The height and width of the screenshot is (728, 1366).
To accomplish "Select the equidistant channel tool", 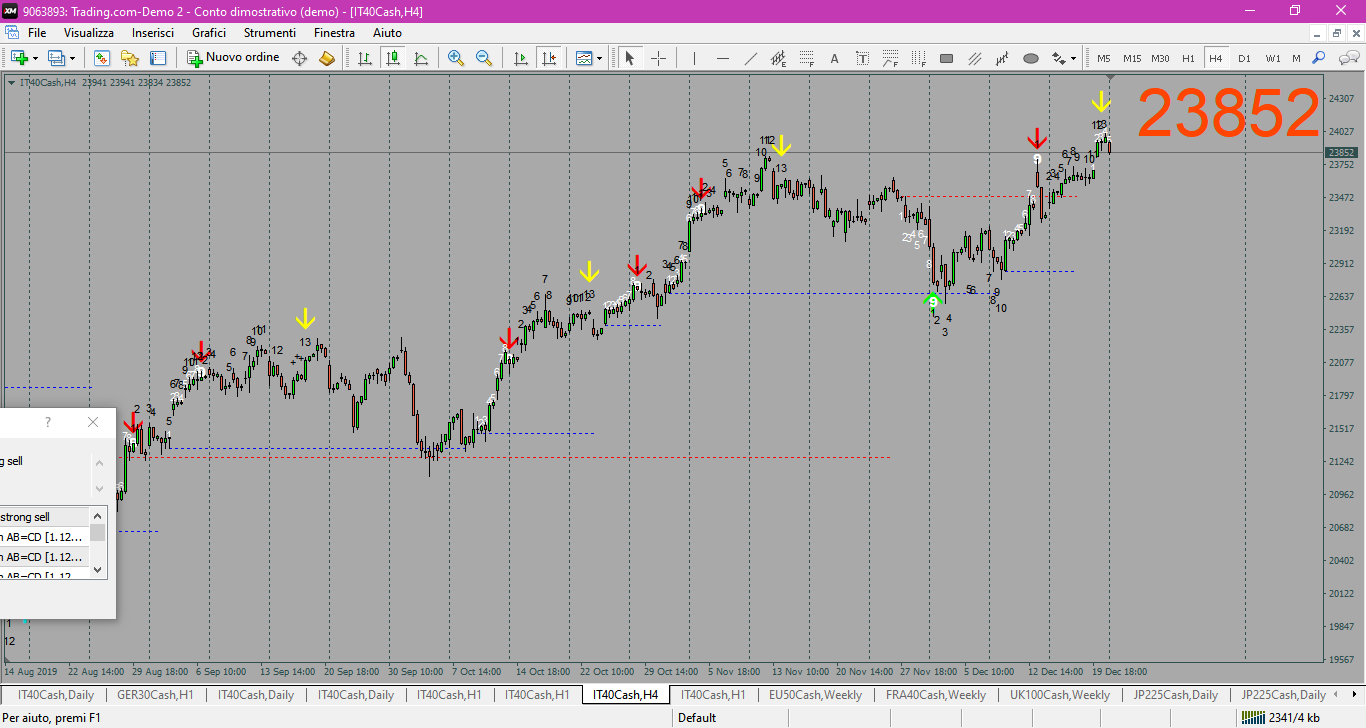I will 778,58.
